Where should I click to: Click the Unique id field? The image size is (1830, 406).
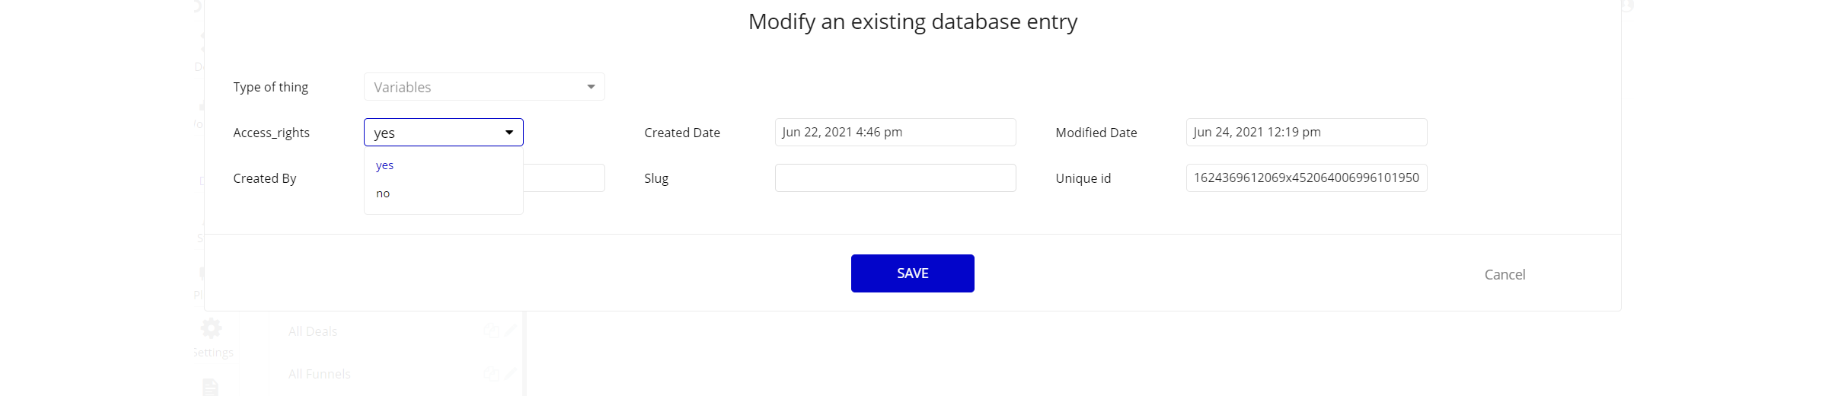pos(1305,178)
